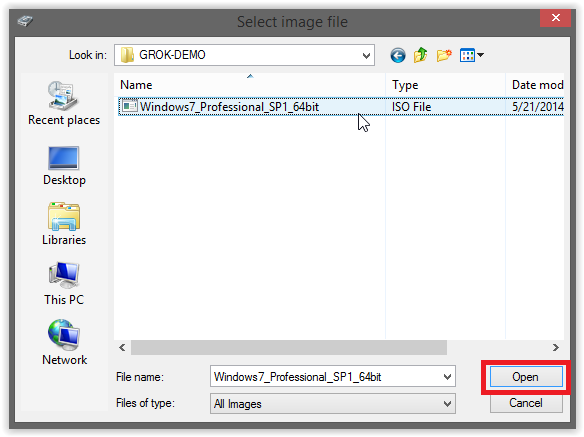This screenshot has width=584, height=437.
Task: Click the Cancel button
Action: click(526, 403)
